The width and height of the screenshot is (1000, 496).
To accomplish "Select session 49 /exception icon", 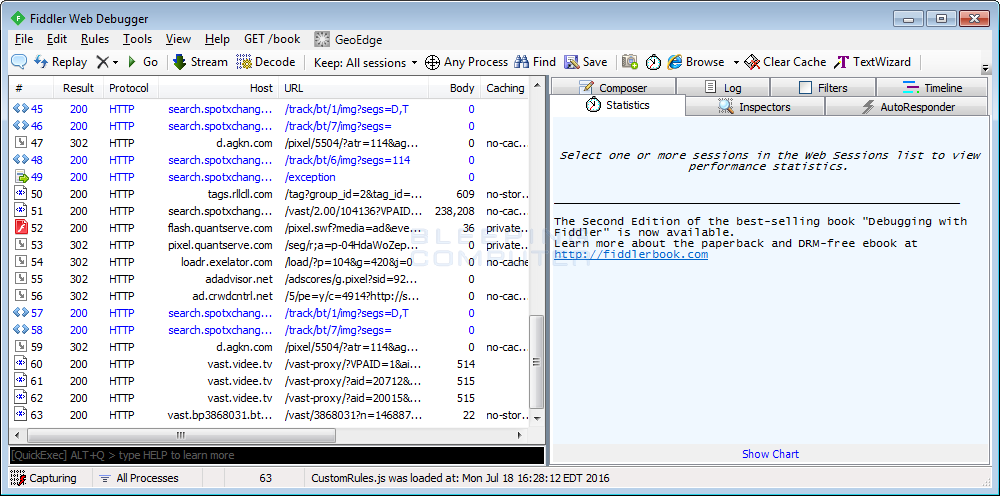I will (x=20, y=177).
